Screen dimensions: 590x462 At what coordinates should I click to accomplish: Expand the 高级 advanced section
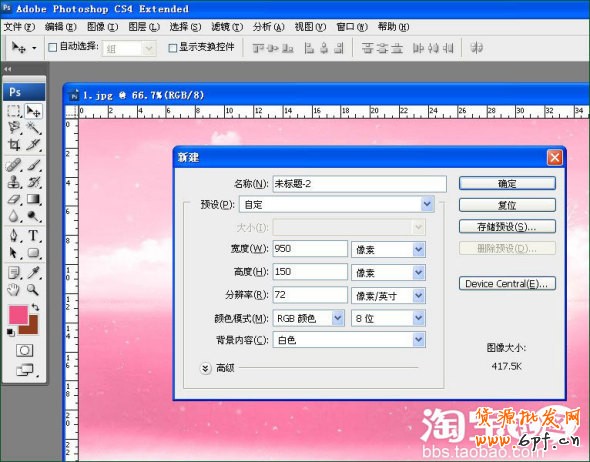pyautogui.click(x=205, y=368)
